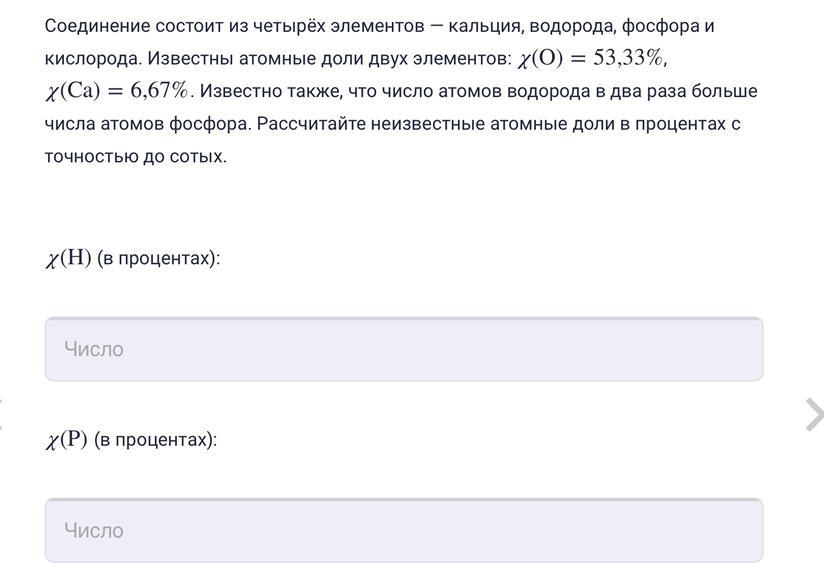
Task: Click 'Число' placeholder under χ(H)
Action: coord(94,349)
